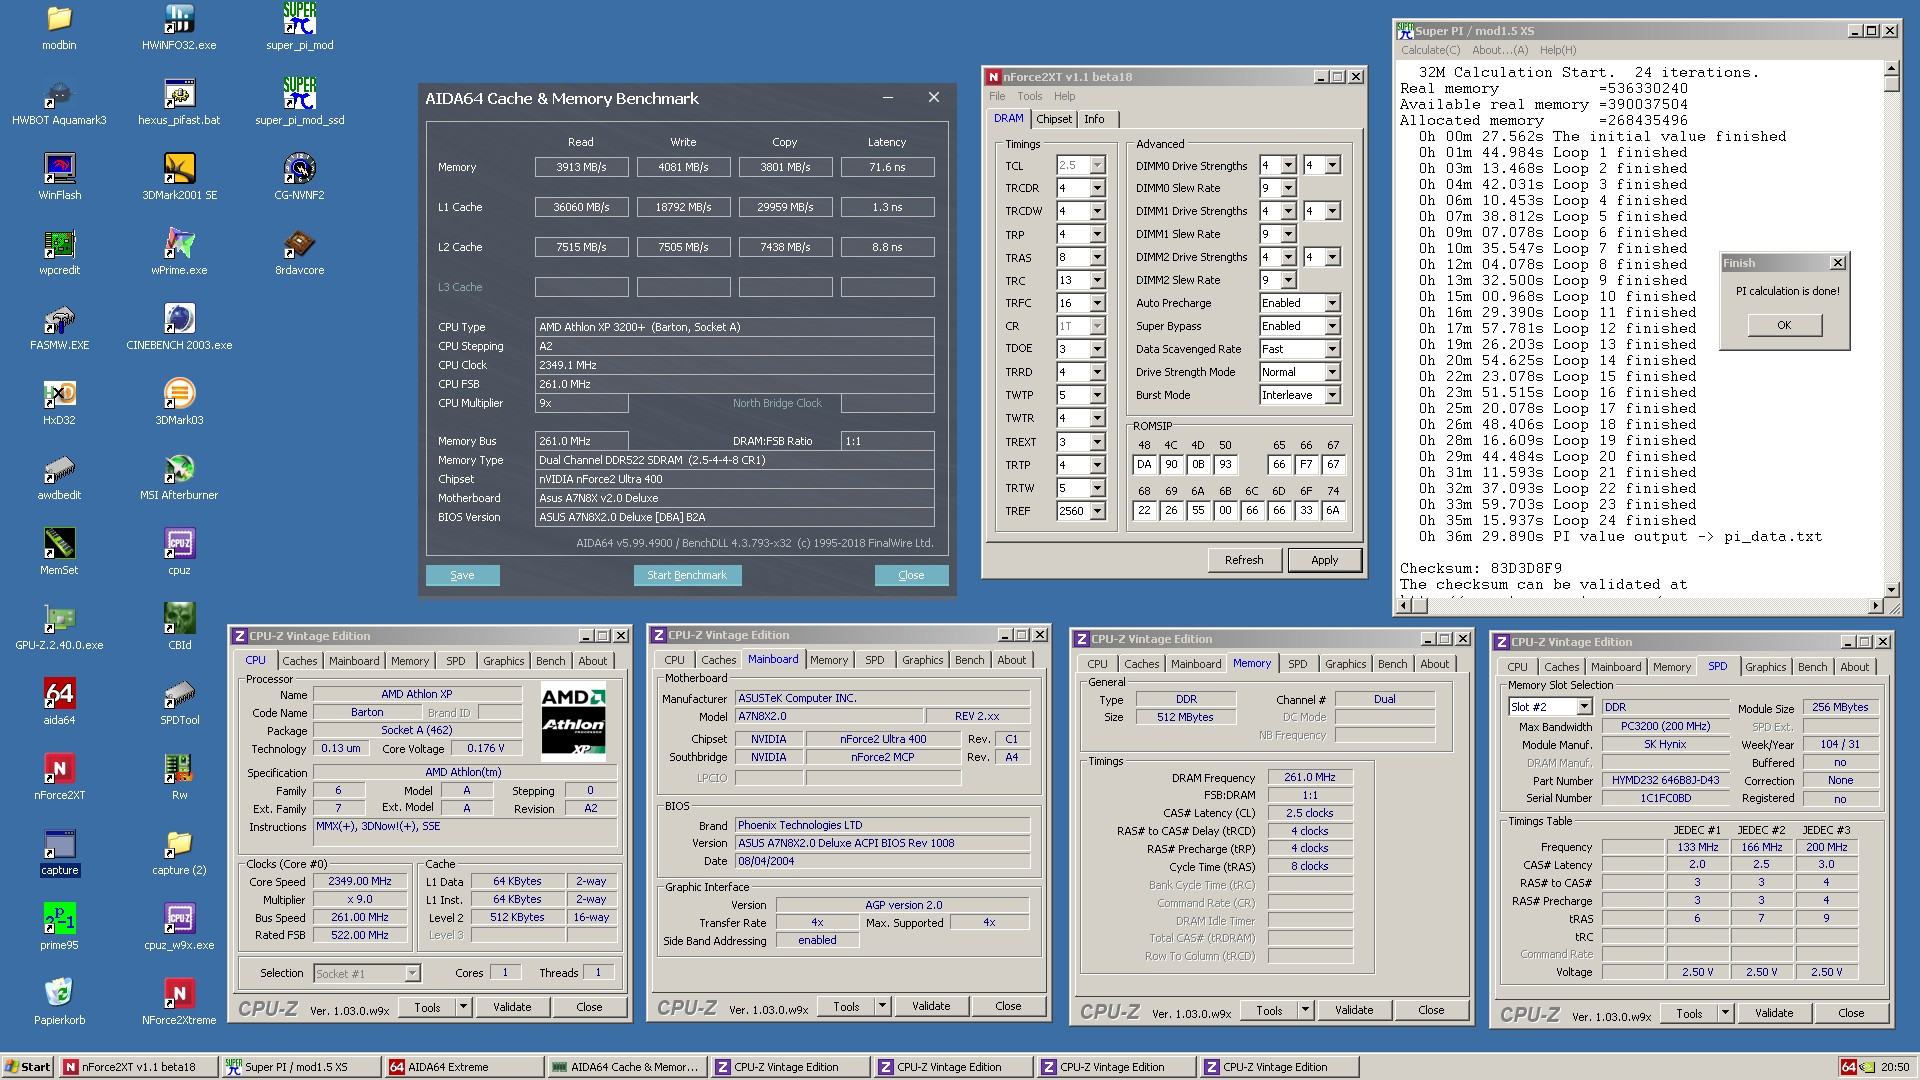This screenshot has width=1920, height=1080.
Task: Click OK in the Finish dialog
Action: pyautogui.click(x=1784, y=325)
